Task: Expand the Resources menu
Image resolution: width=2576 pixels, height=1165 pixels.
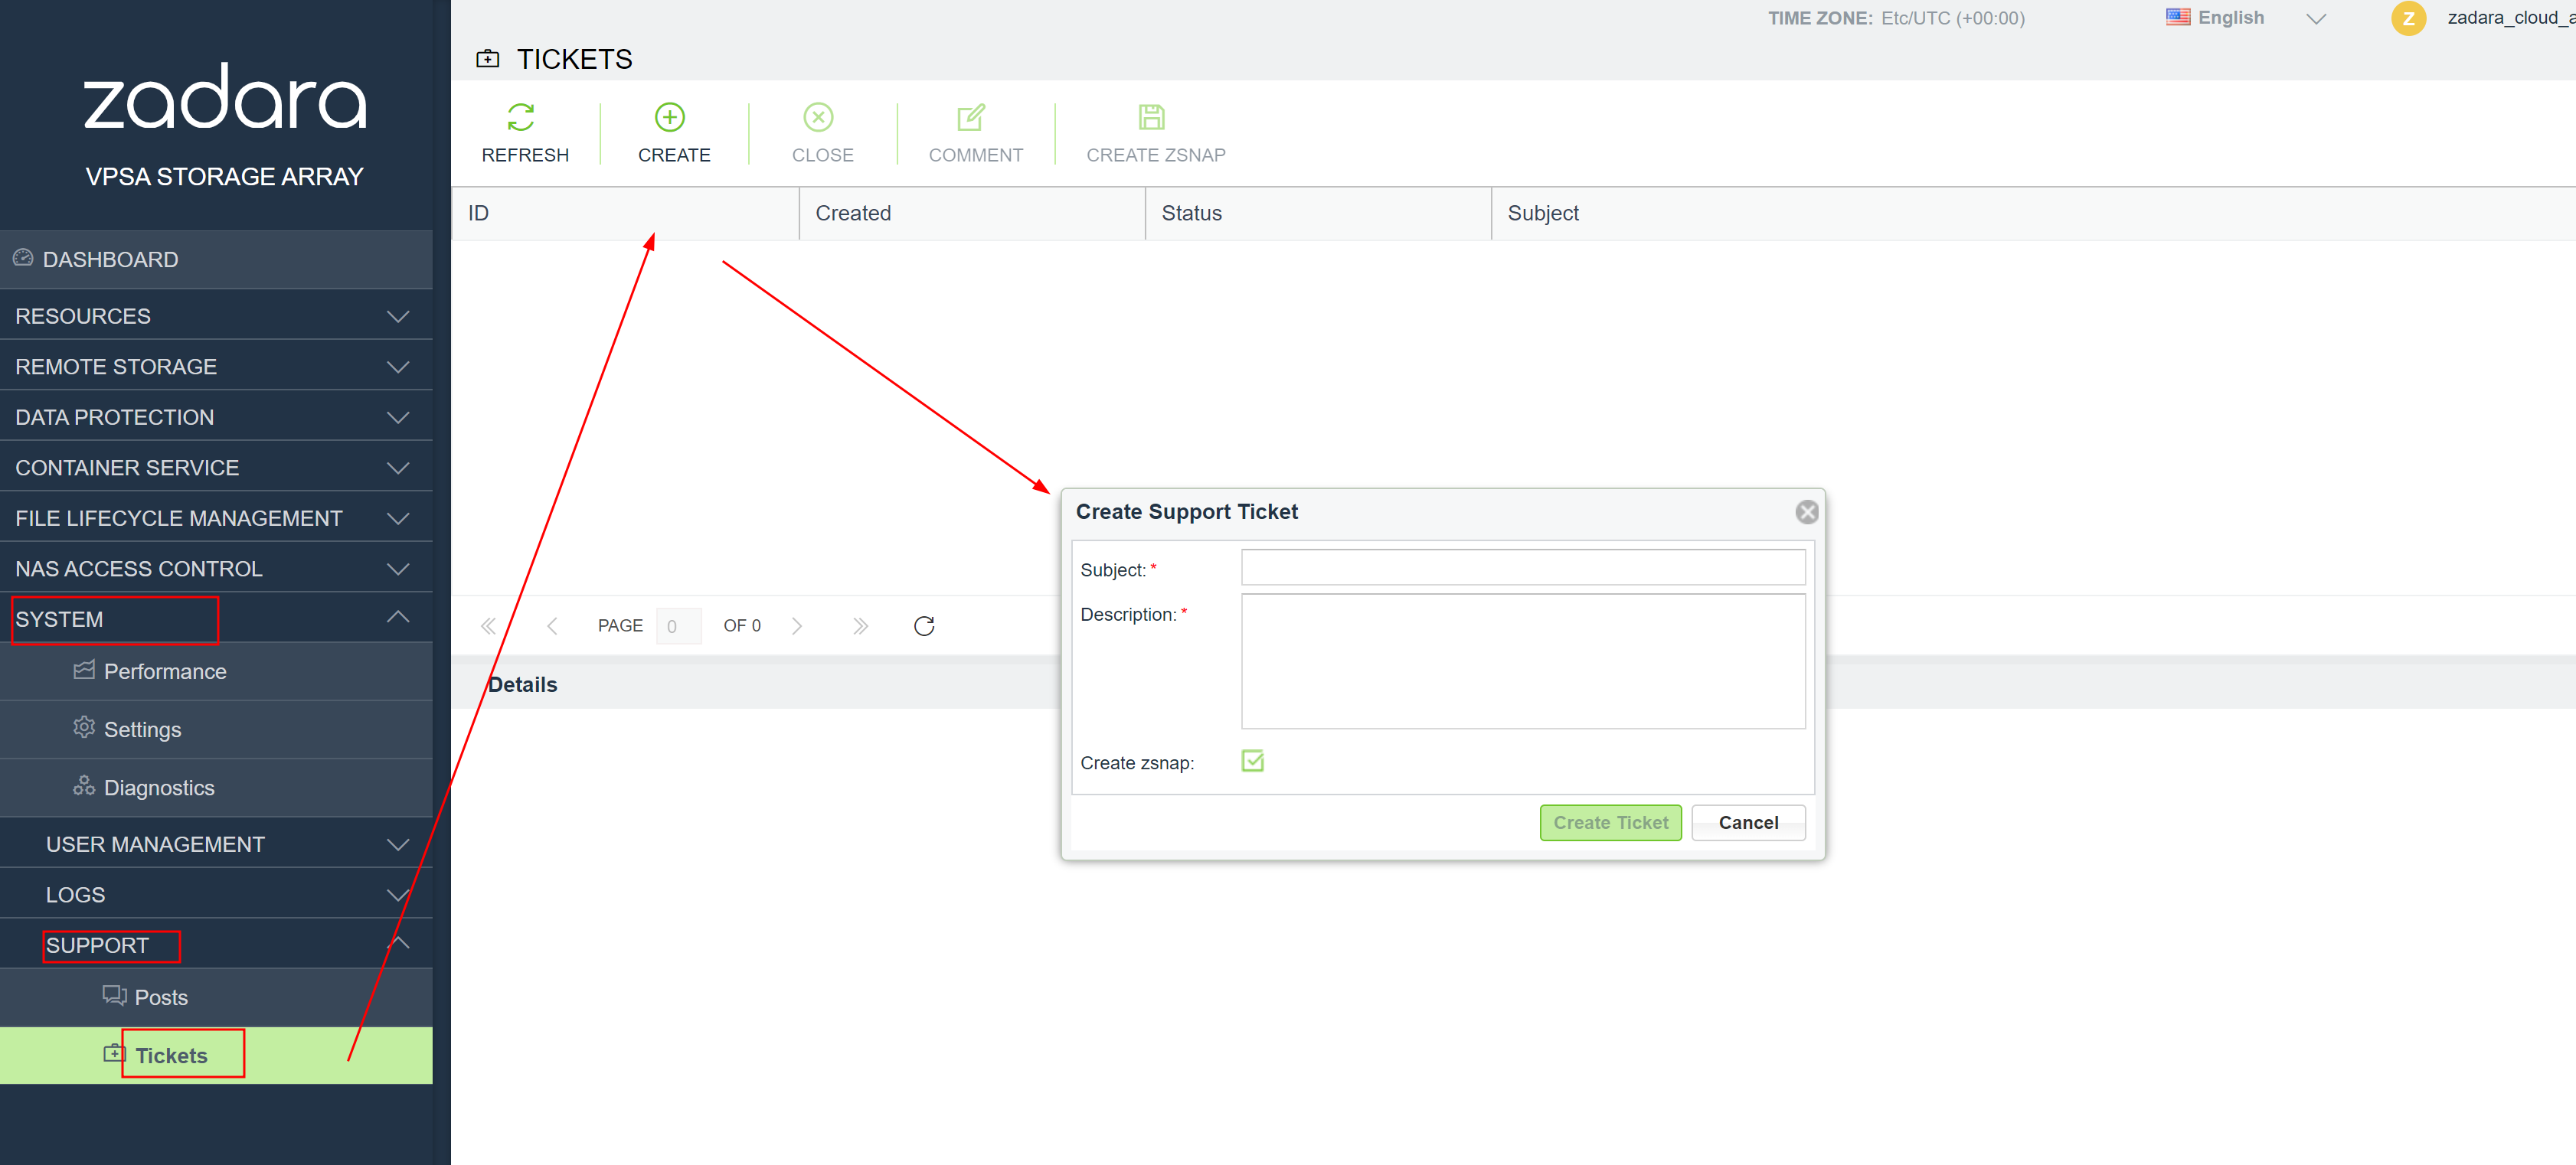Action: 216,316
